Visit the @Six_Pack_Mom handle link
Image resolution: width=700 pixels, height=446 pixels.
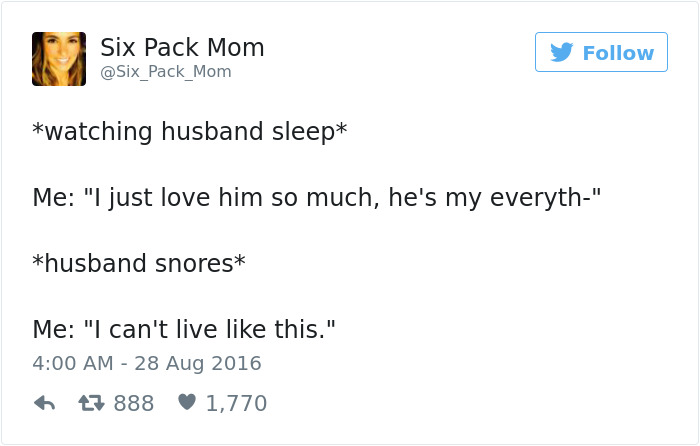pyautogui.click(x=165, y=72)
